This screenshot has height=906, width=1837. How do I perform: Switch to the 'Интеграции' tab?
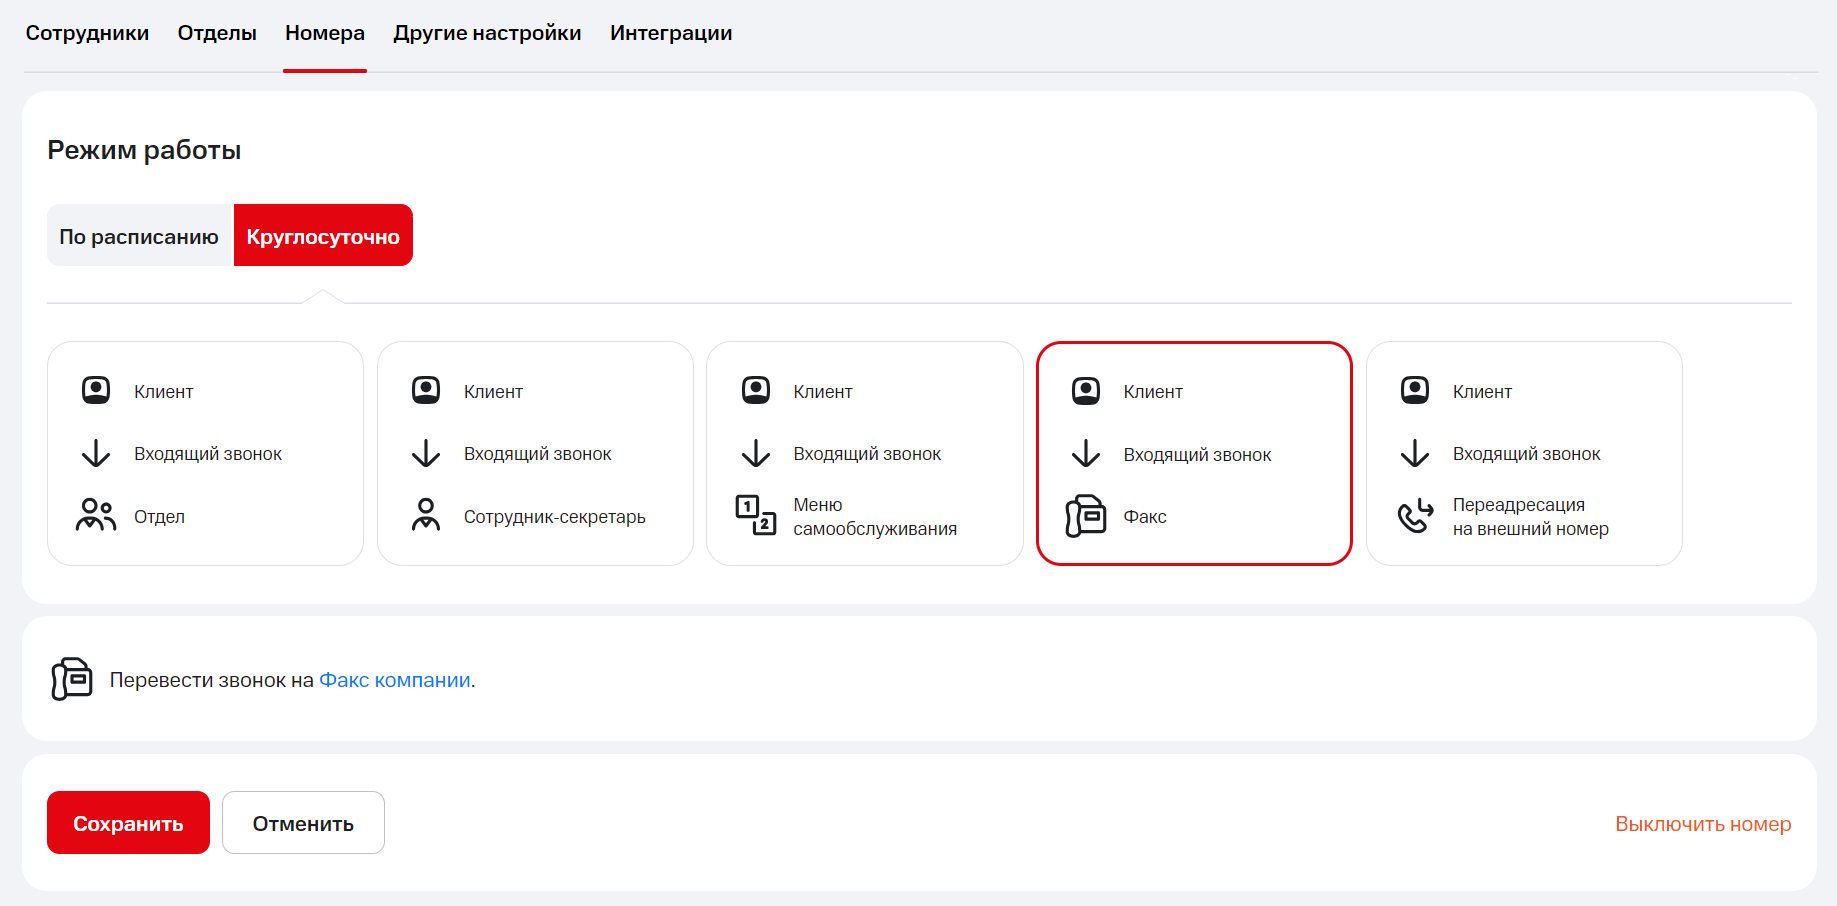click(x=671, y=33)
